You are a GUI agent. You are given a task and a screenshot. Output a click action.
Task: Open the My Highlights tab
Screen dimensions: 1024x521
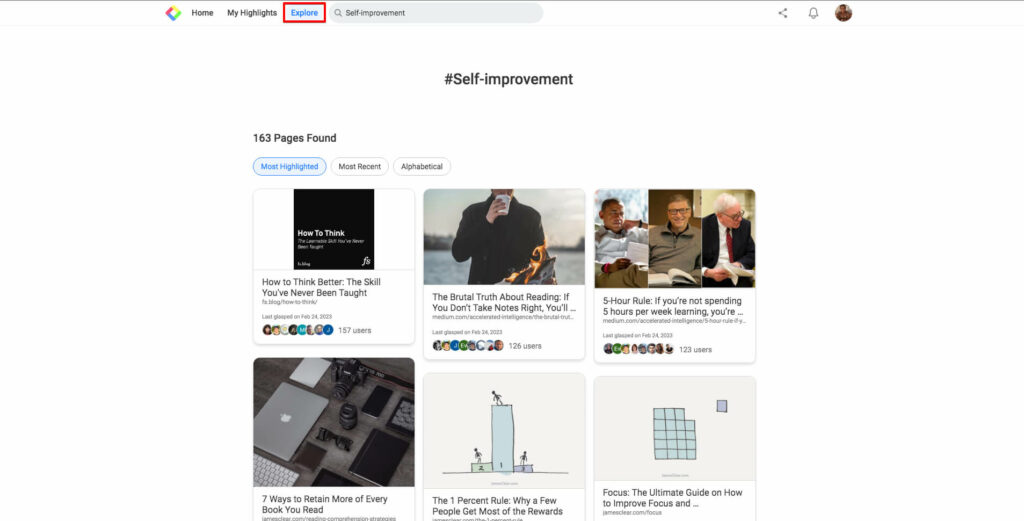coord(252,13)
